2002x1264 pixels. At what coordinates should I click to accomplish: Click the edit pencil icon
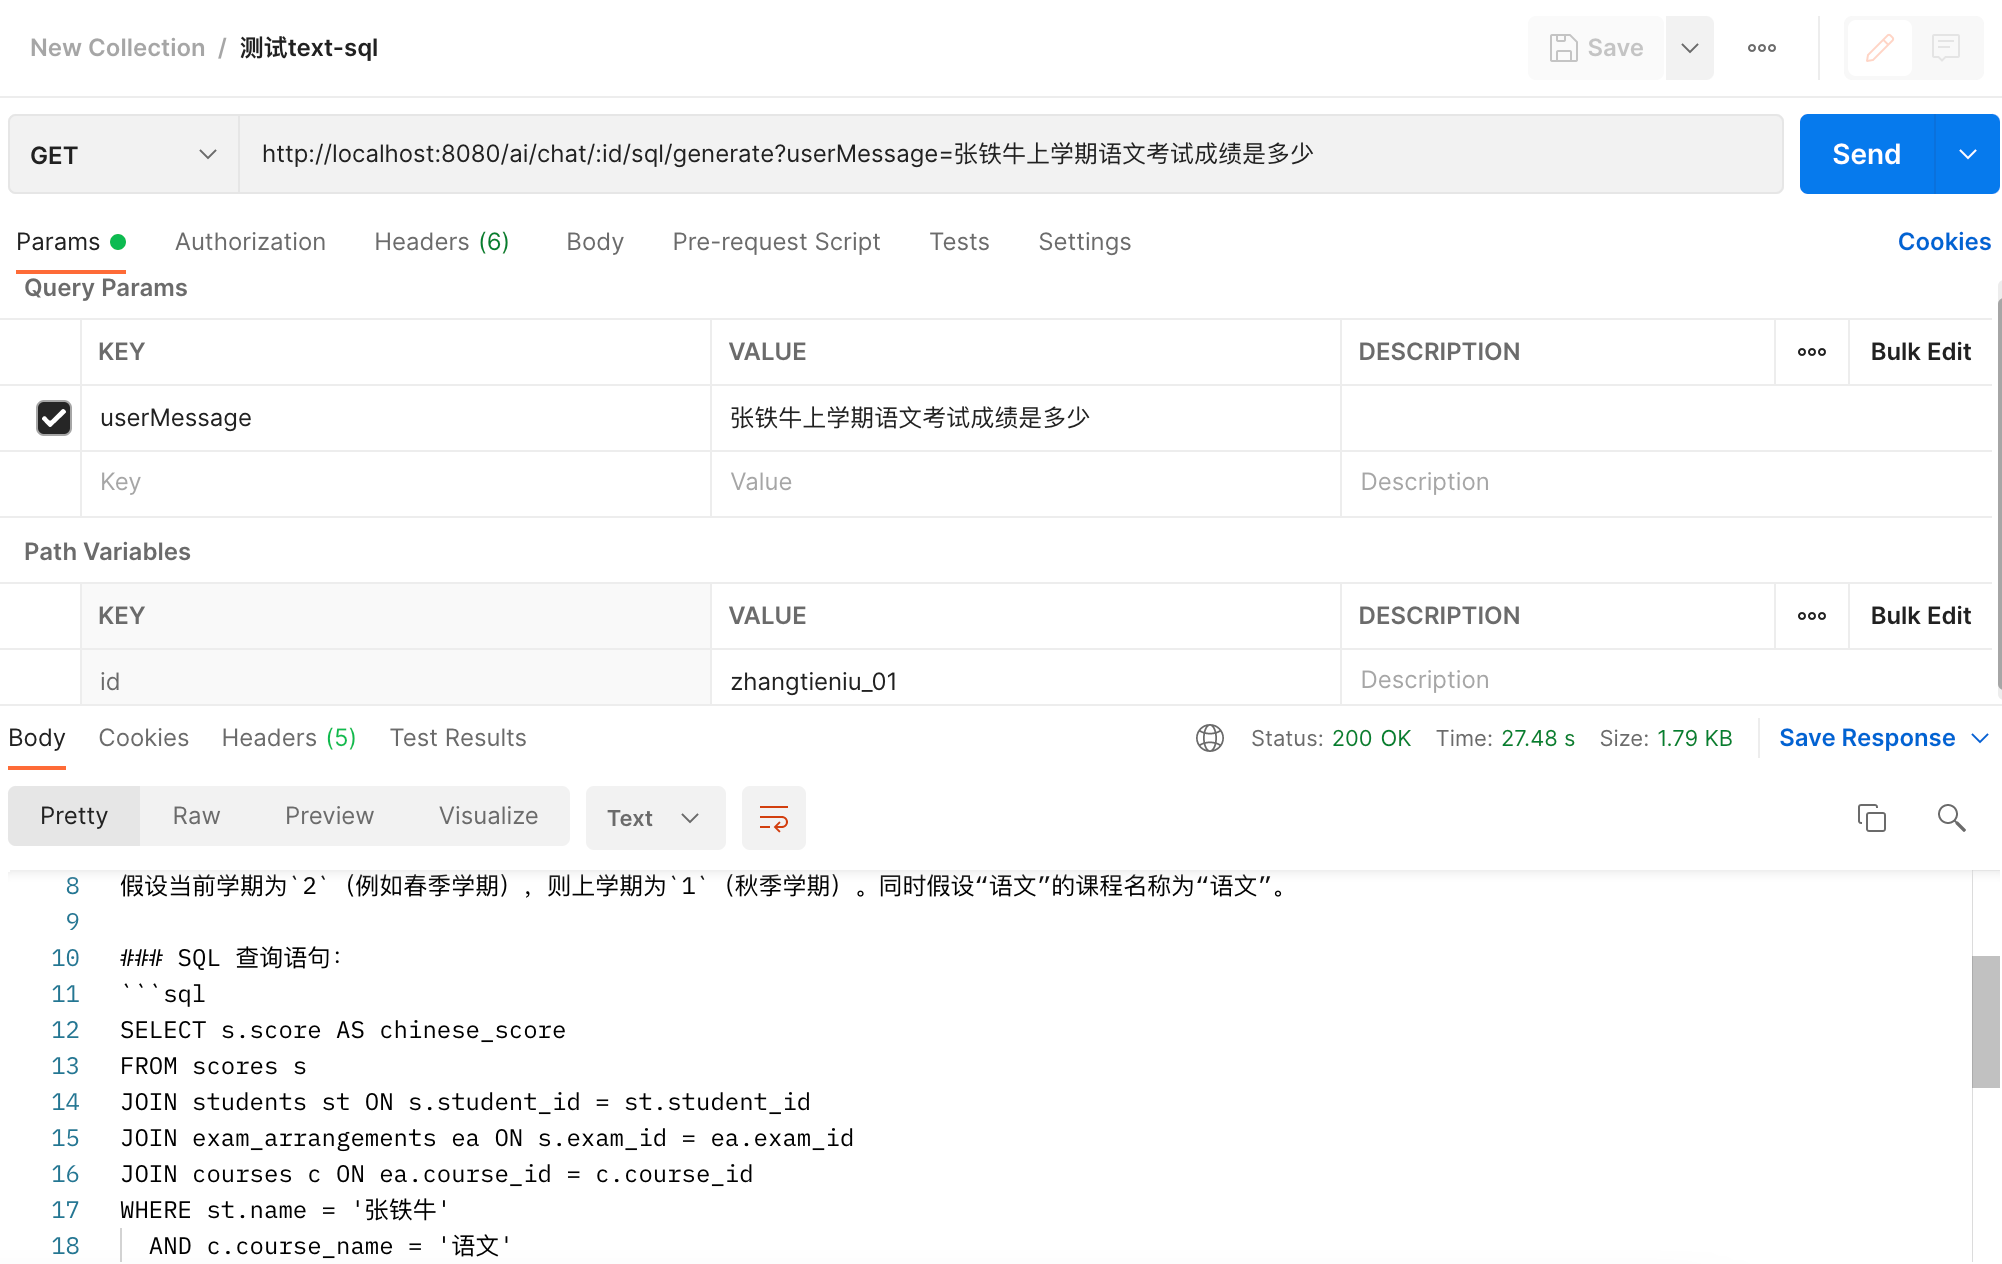[x=1879, y=48]
